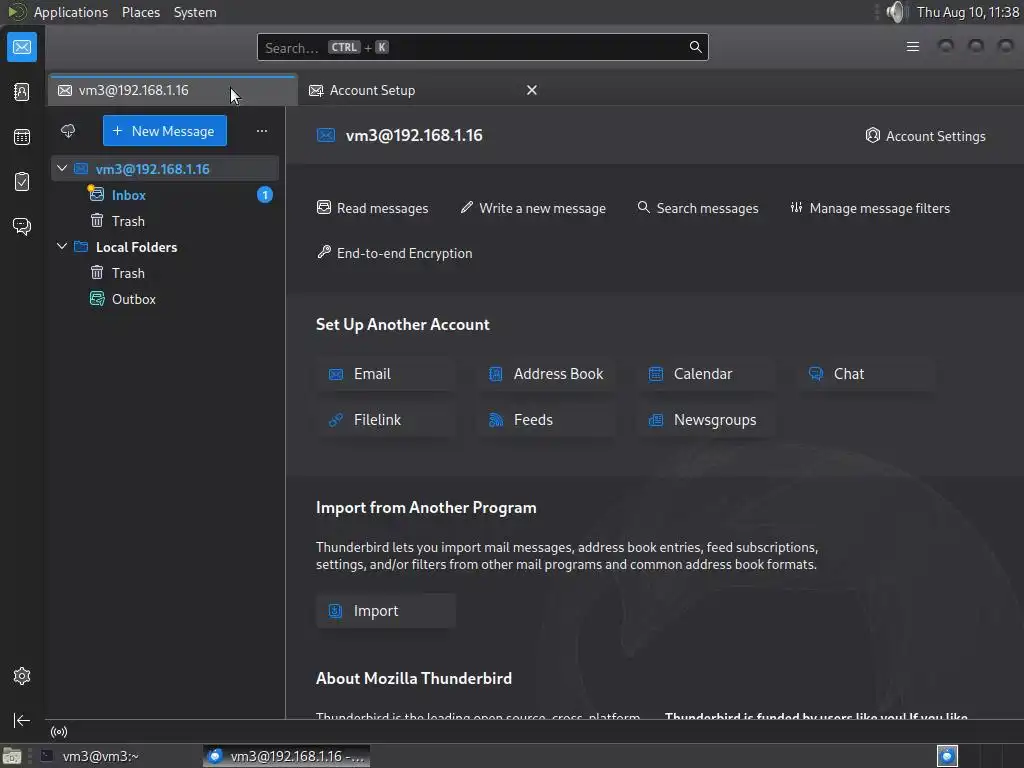The height and width of the screenshot is (768, 1024).
Task: Open the Applications menu
Action: pyautogui.click(x=71, y=12)
